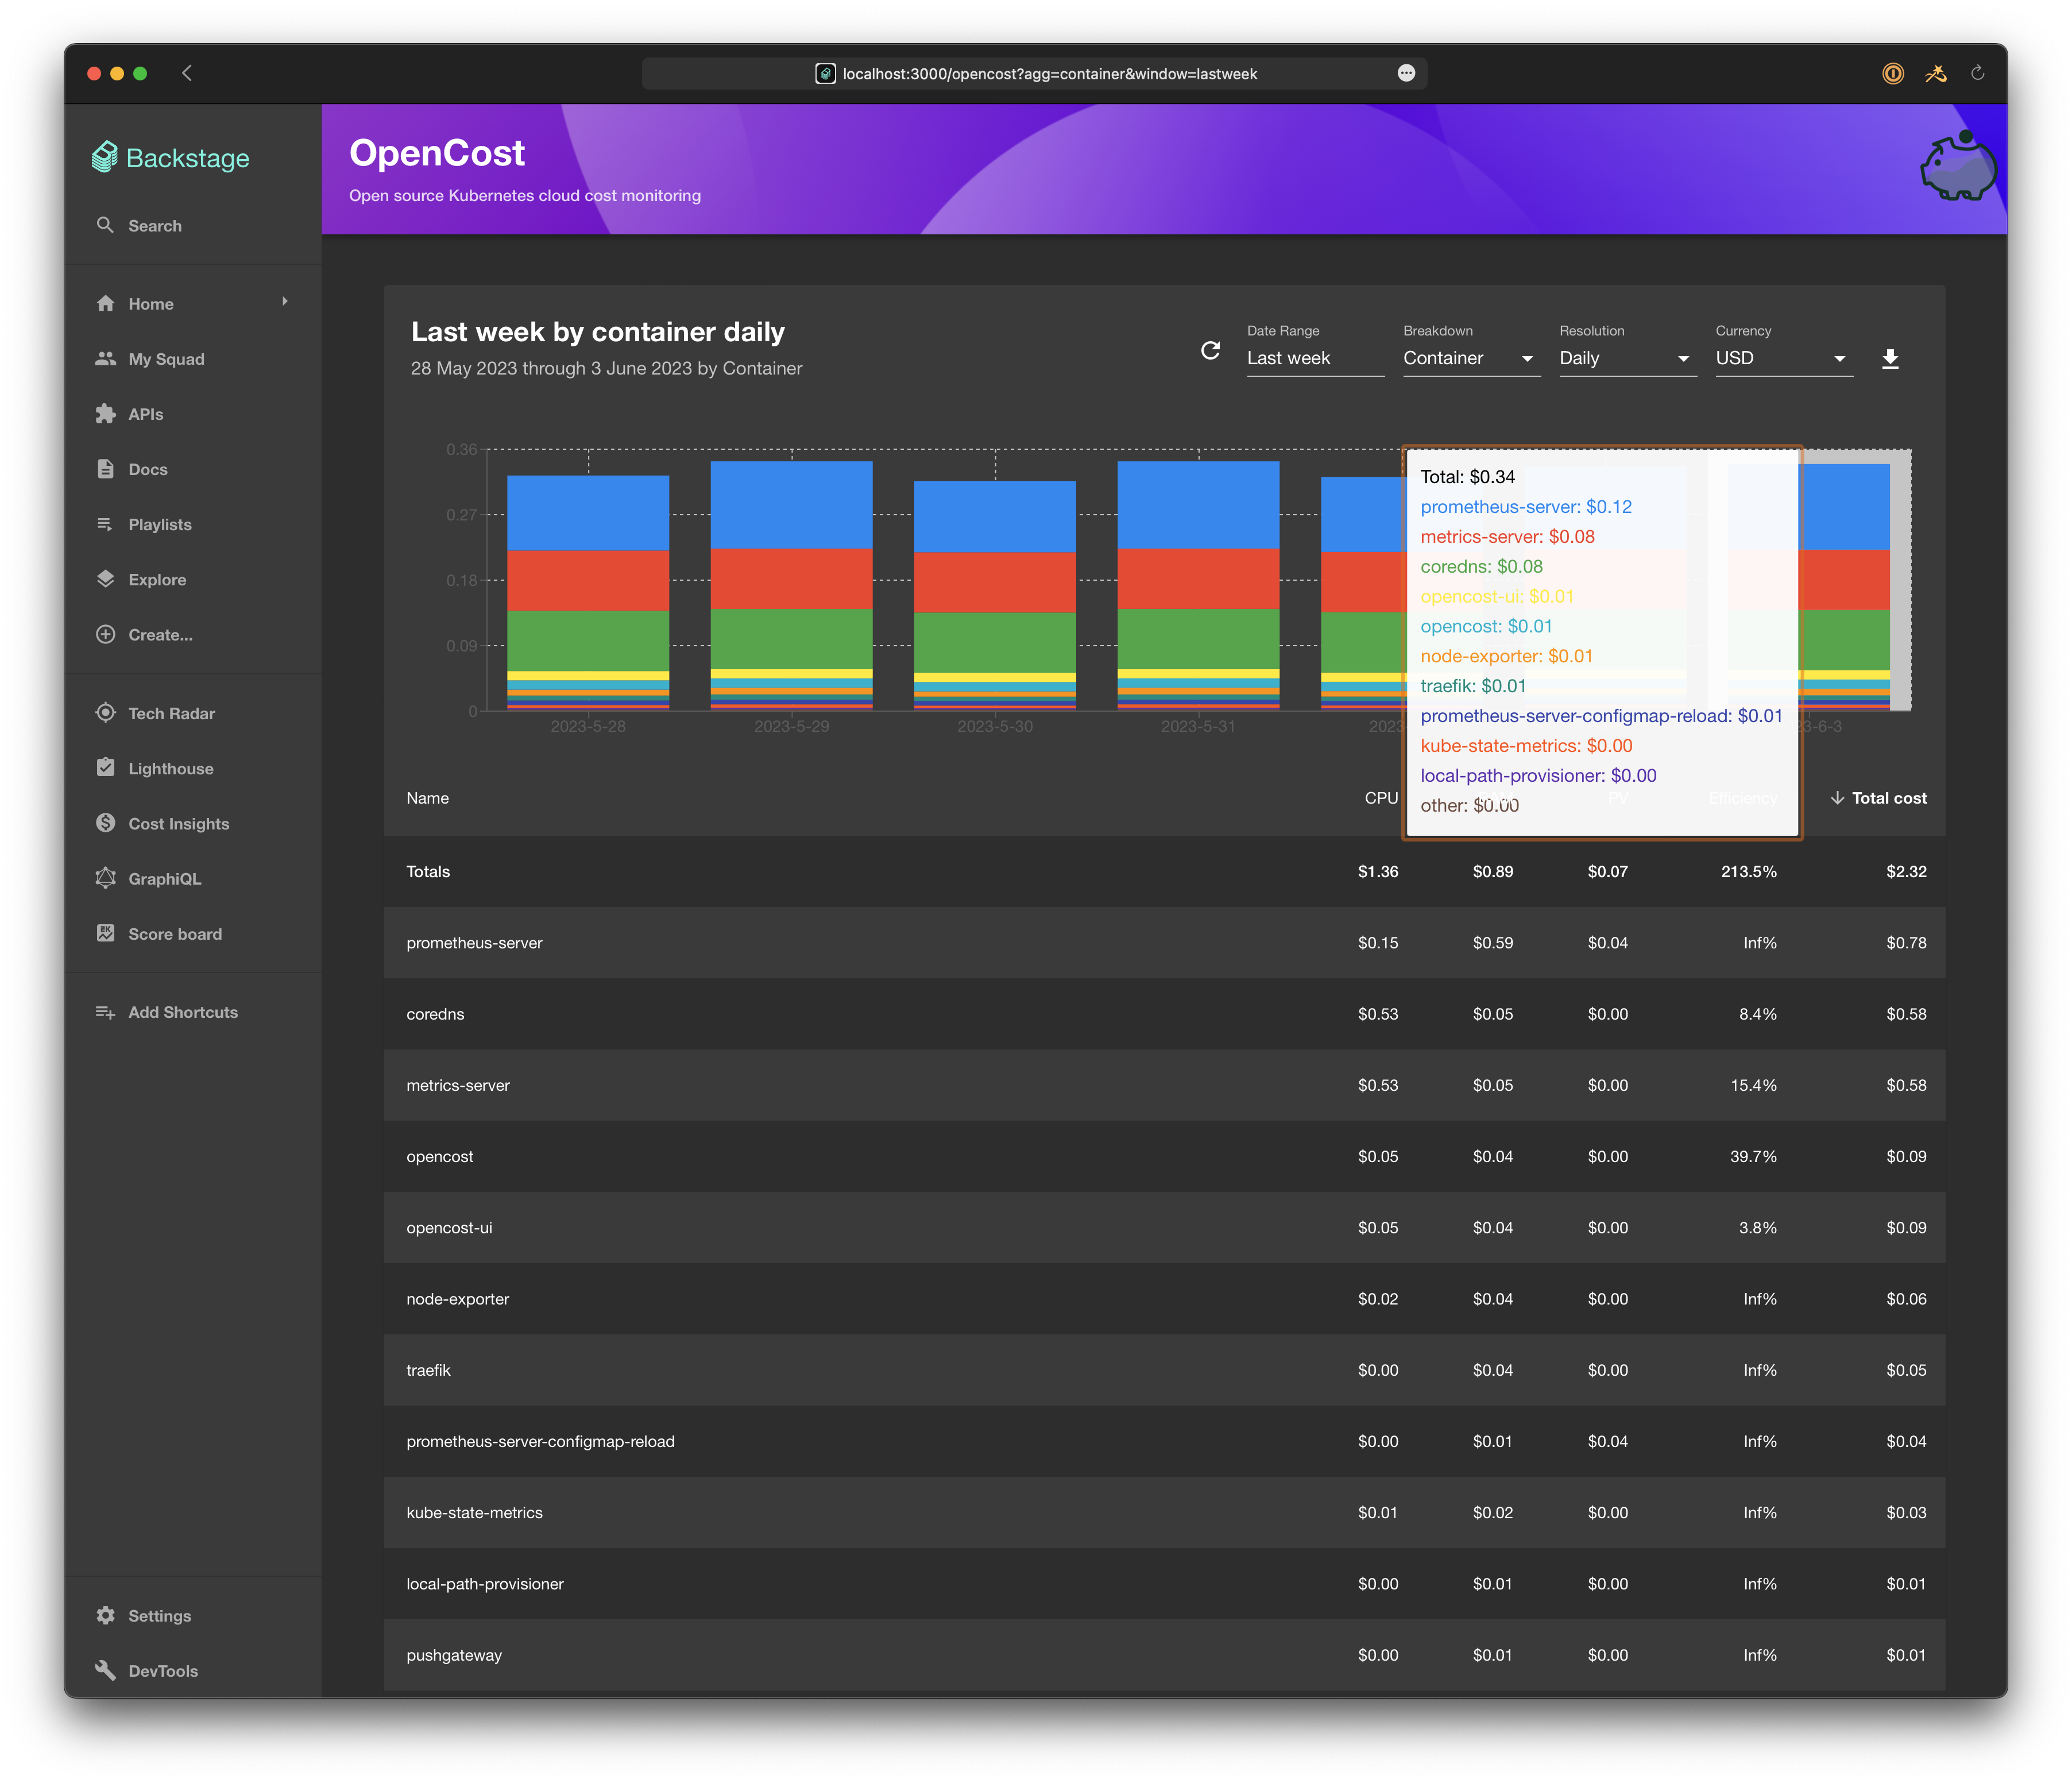
Task: Click the APIs puzzle icon
Action: tap(105, 414)
